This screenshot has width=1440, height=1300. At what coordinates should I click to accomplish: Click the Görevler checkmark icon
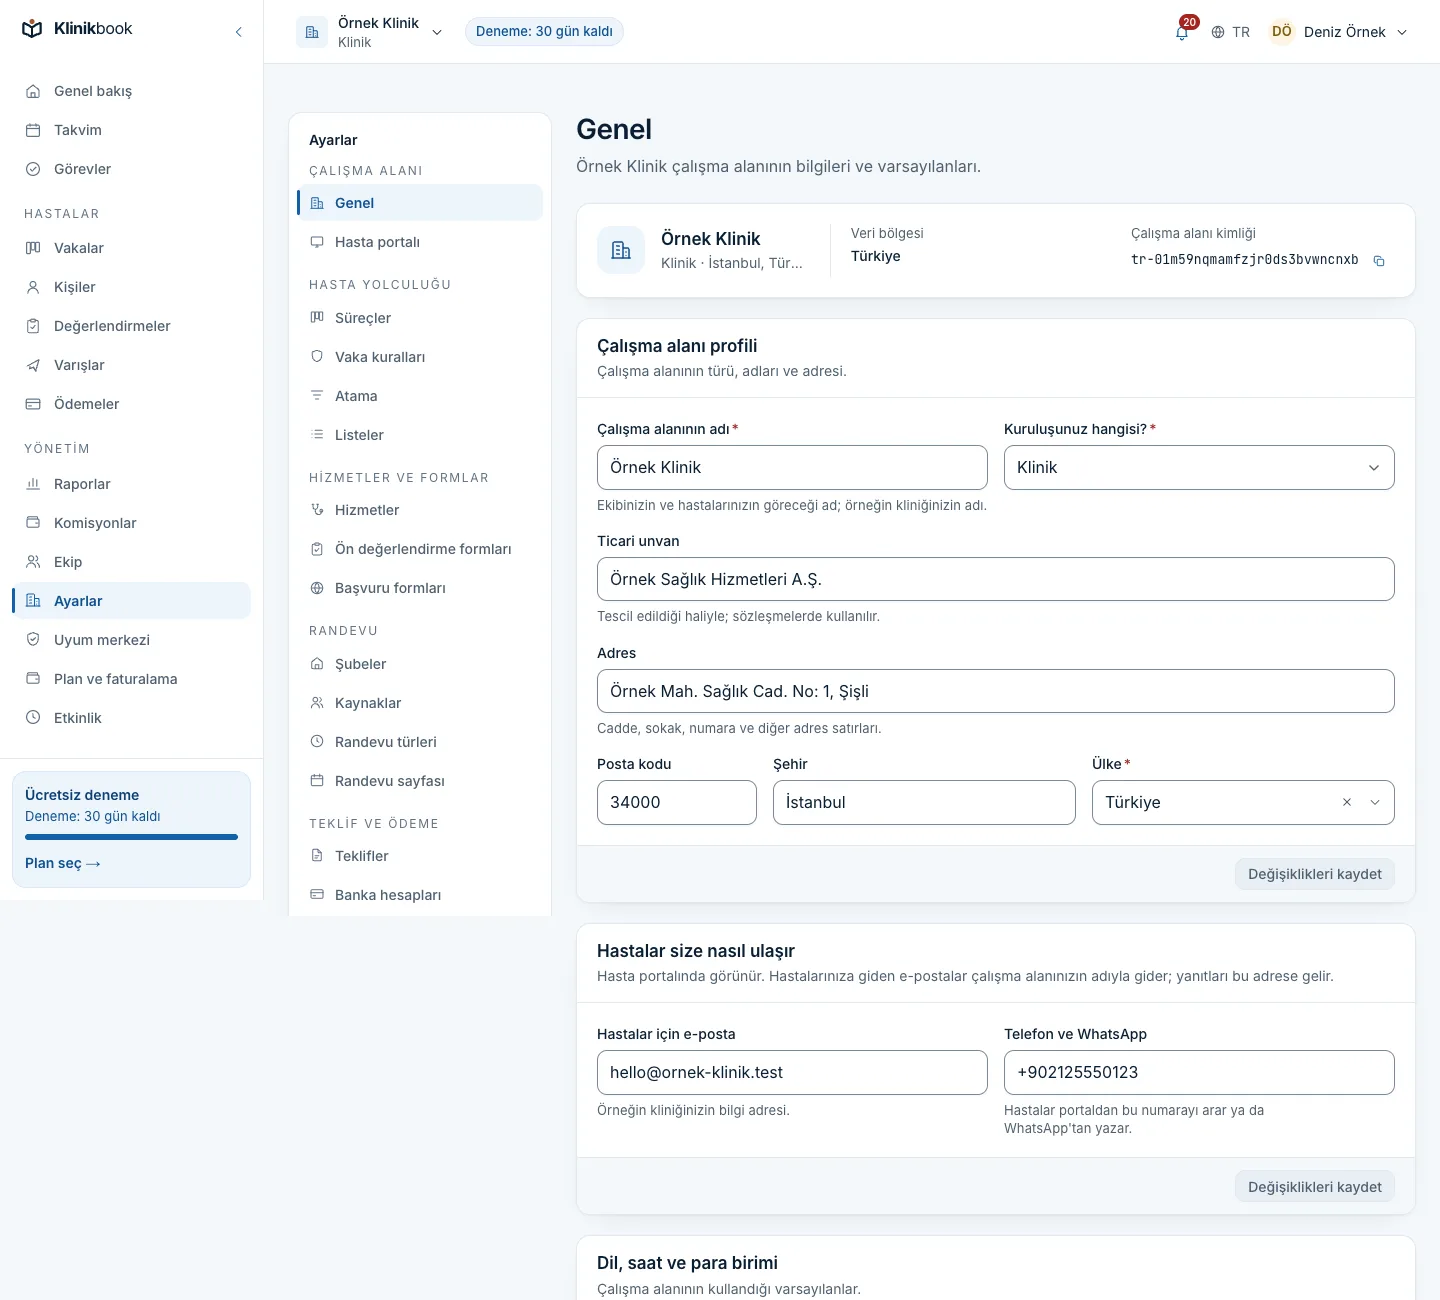[33, 169]
